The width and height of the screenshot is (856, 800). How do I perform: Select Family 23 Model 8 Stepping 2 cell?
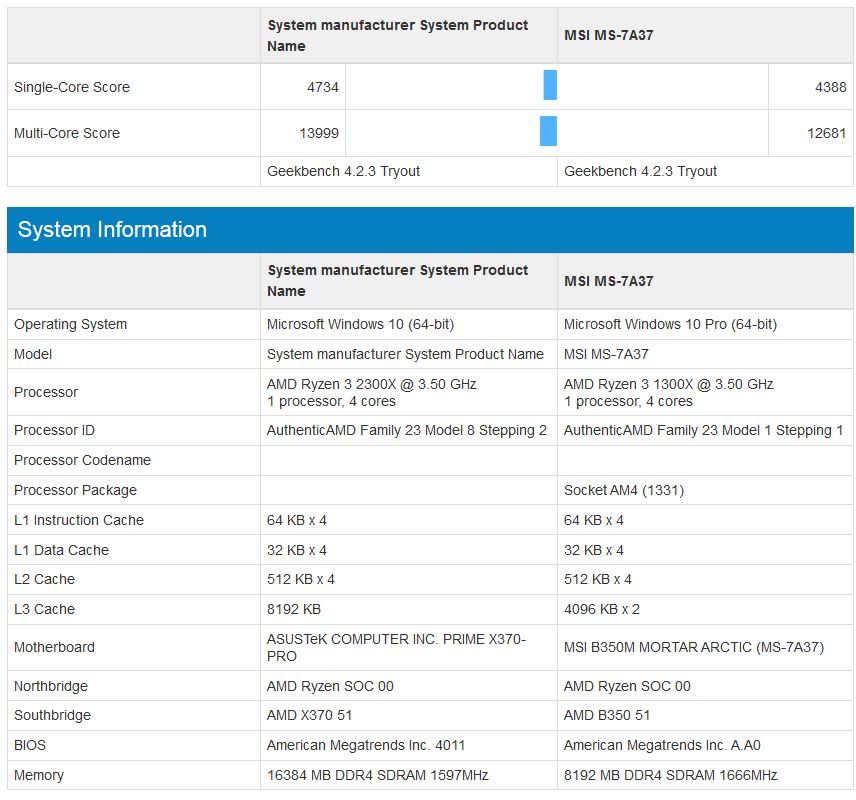point(407,430)
